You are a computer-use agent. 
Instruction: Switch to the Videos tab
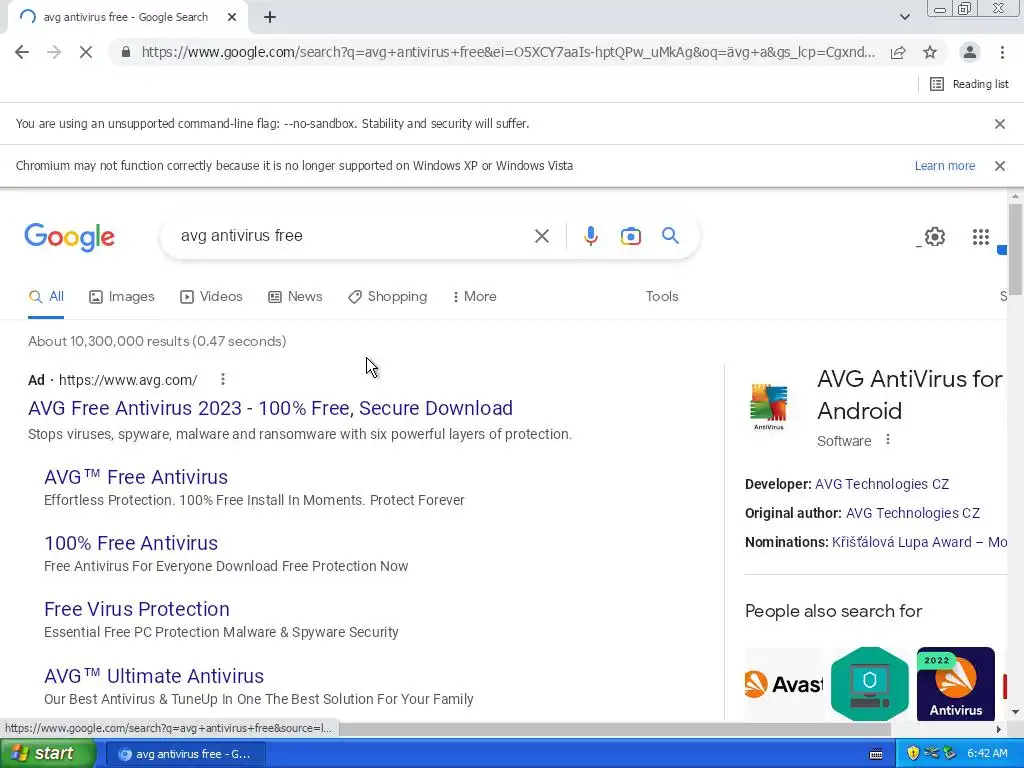(211, 297)
